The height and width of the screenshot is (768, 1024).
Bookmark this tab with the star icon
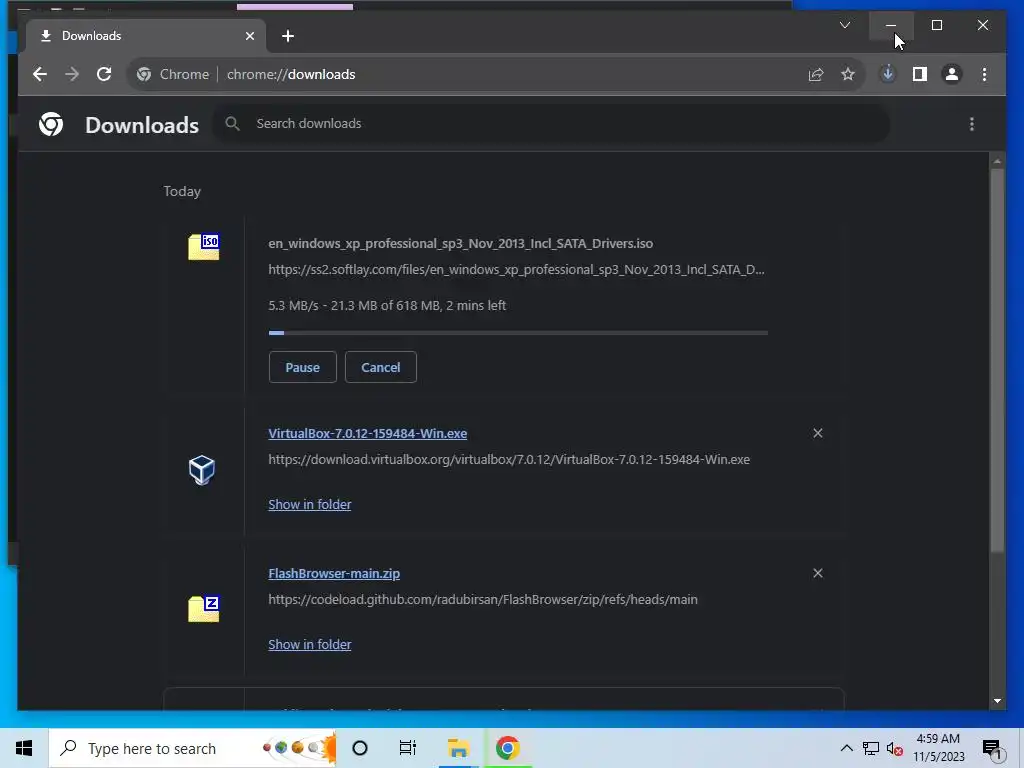(x=848, y=74)
